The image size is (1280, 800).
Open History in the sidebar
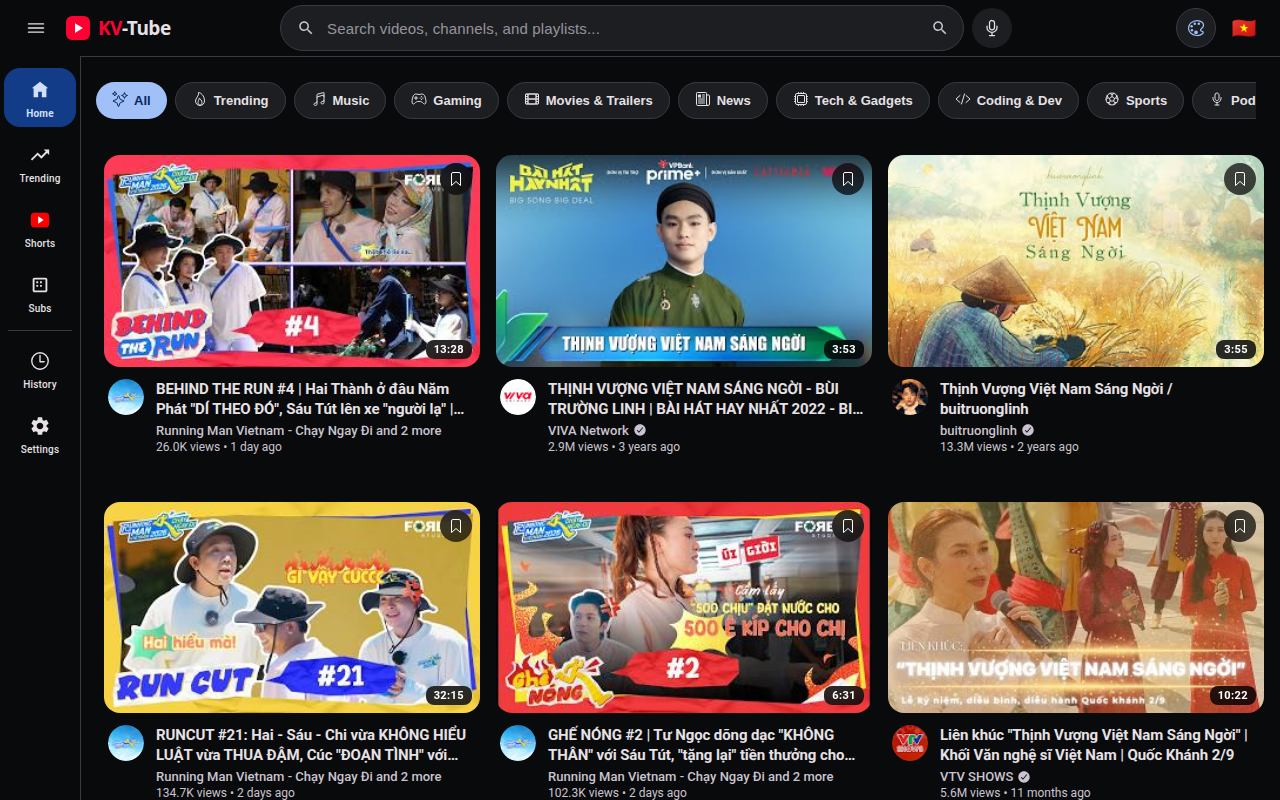[x=40, y=370]
